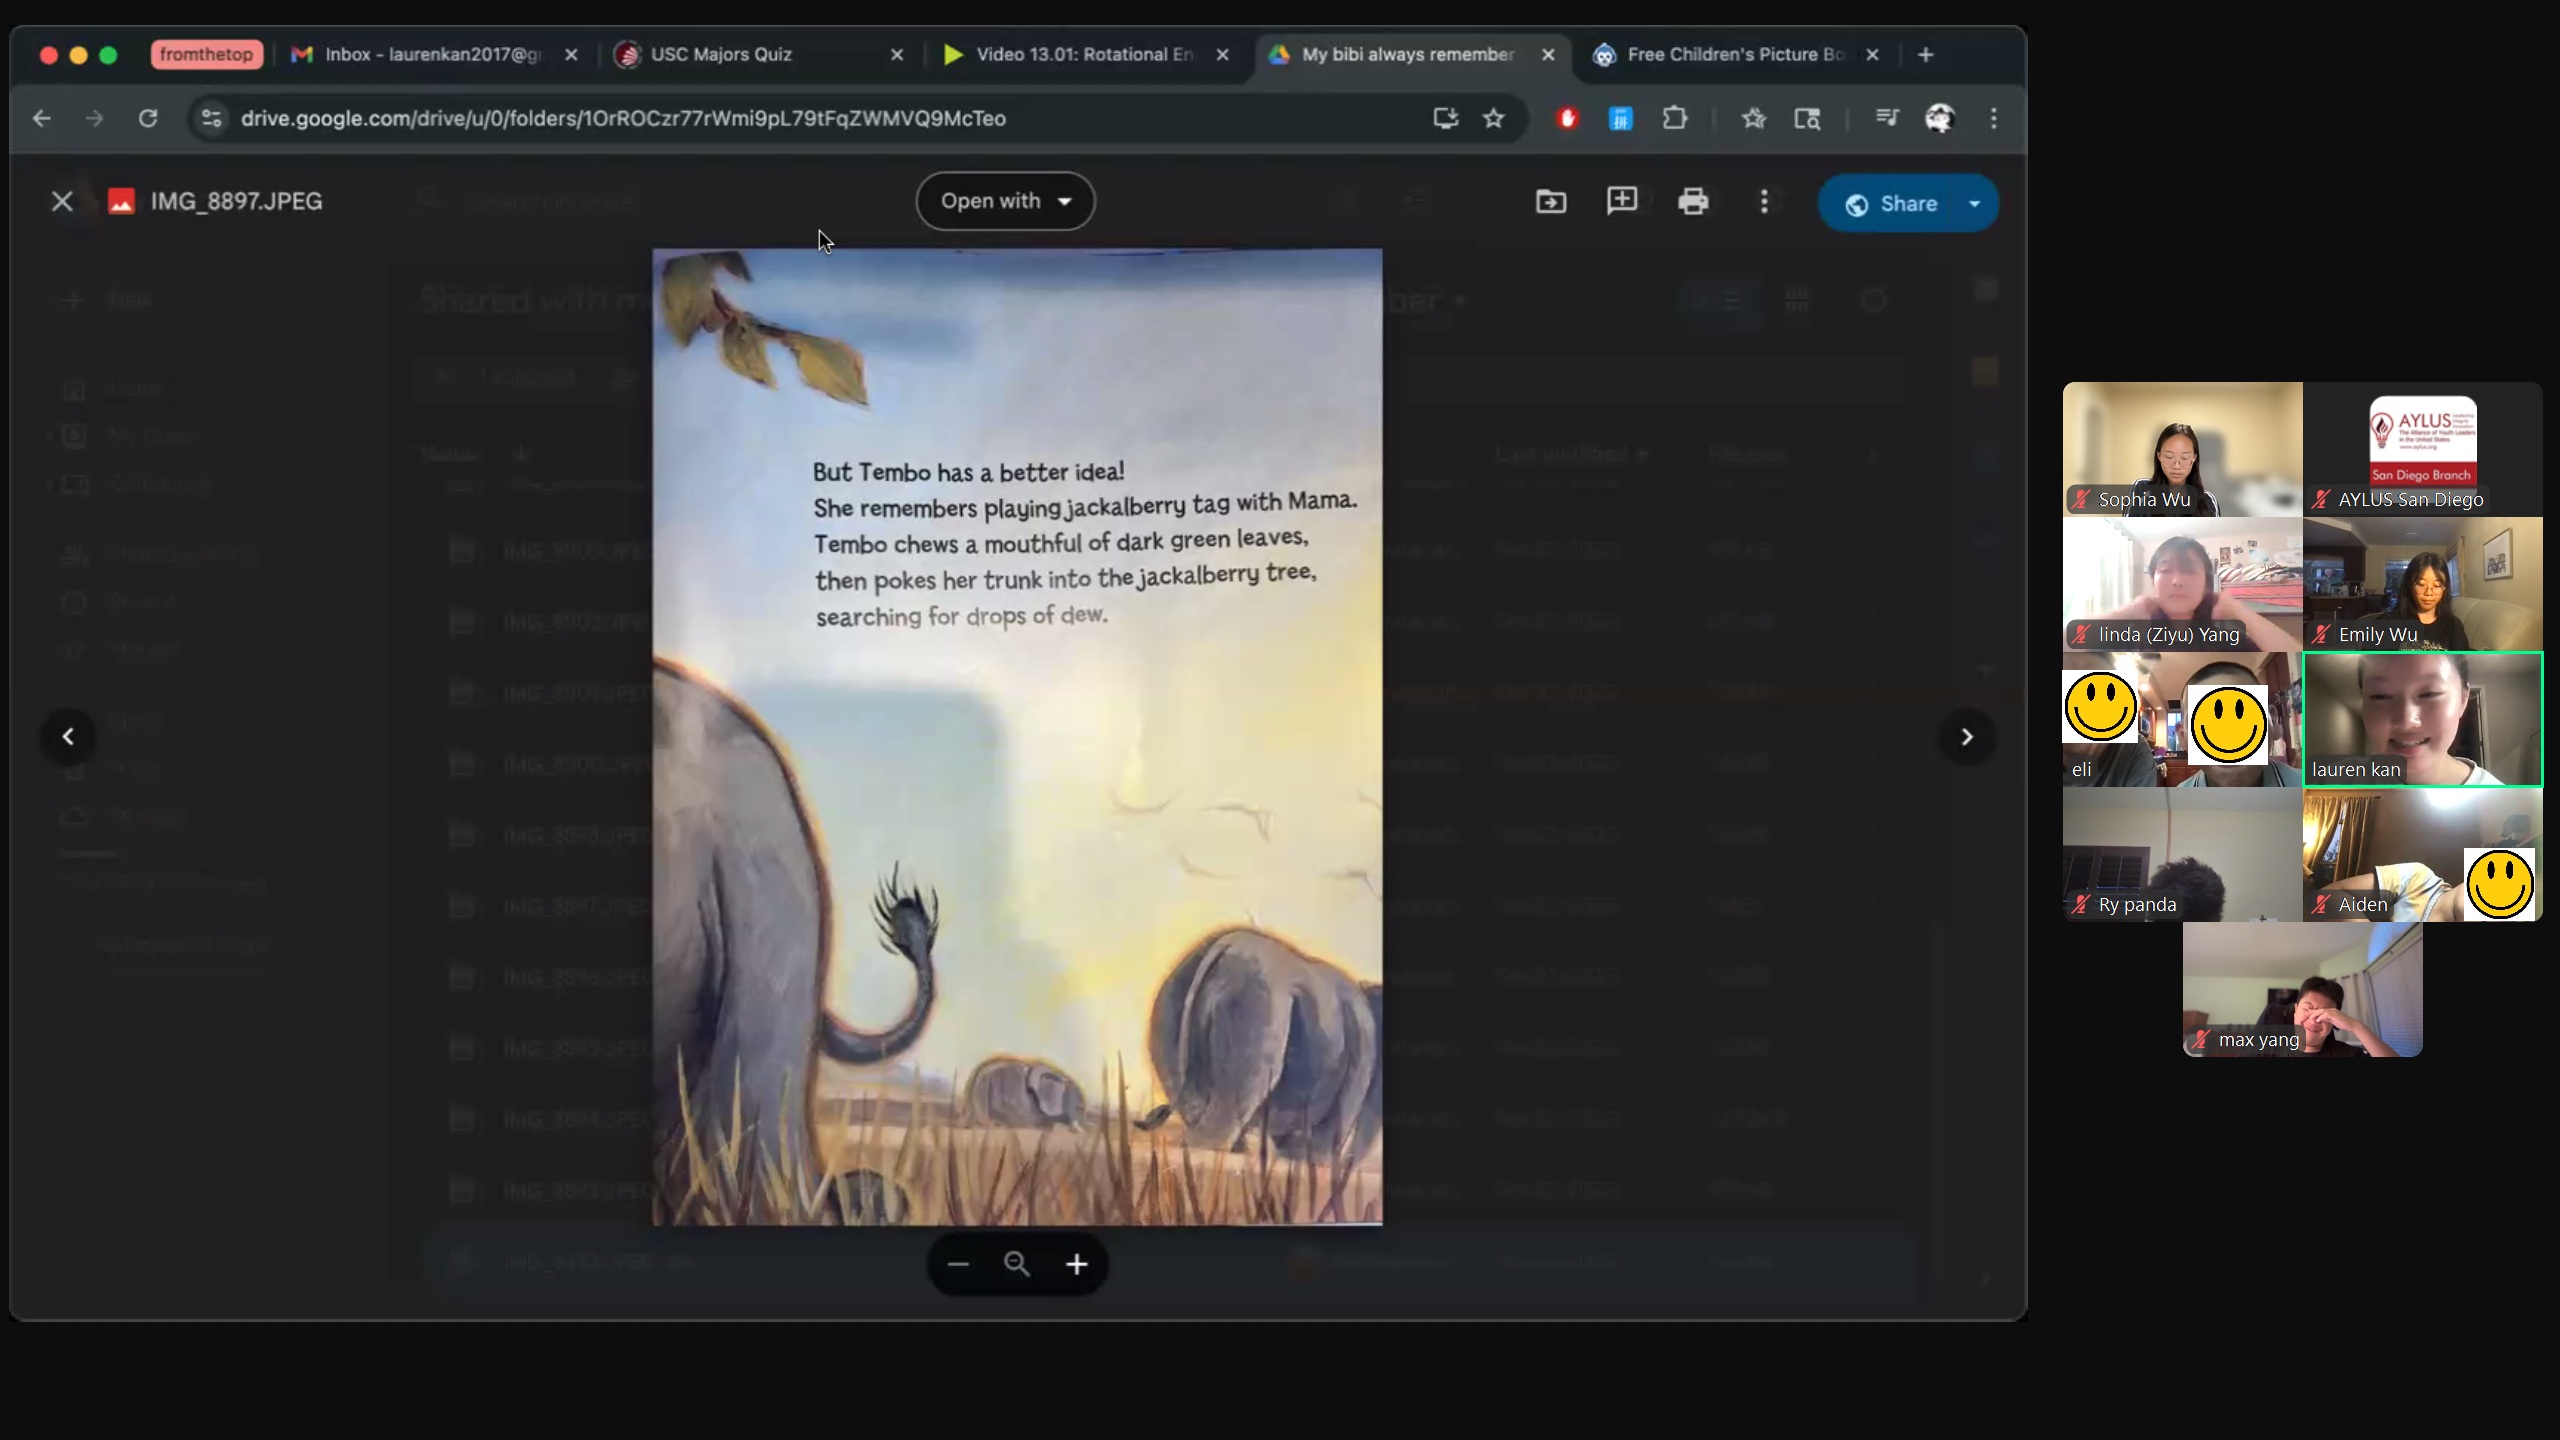Viewport: 2560px width, 1440px height.
Task: Expand the Share button dropdown arrow
Action: coord(1974,204)
